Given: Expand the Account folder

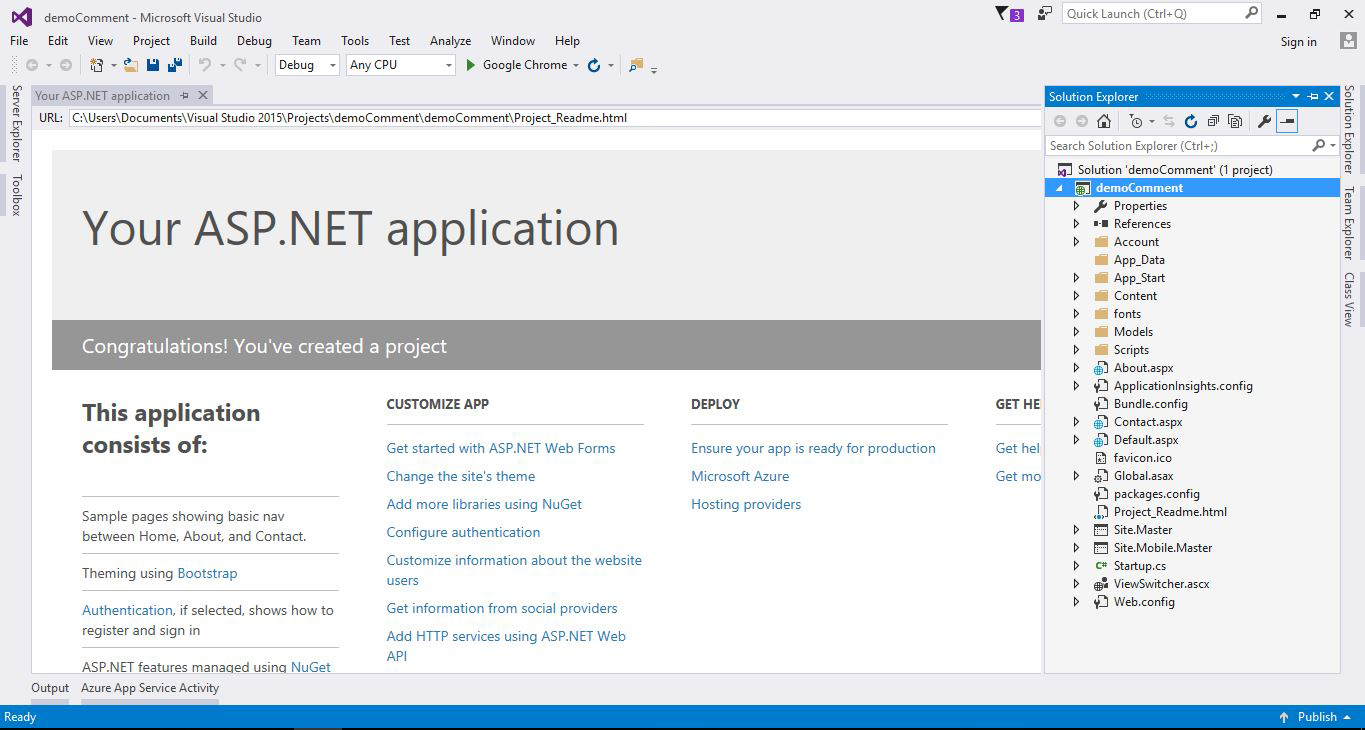Looking at the screenshot, I should point(1077,242).
